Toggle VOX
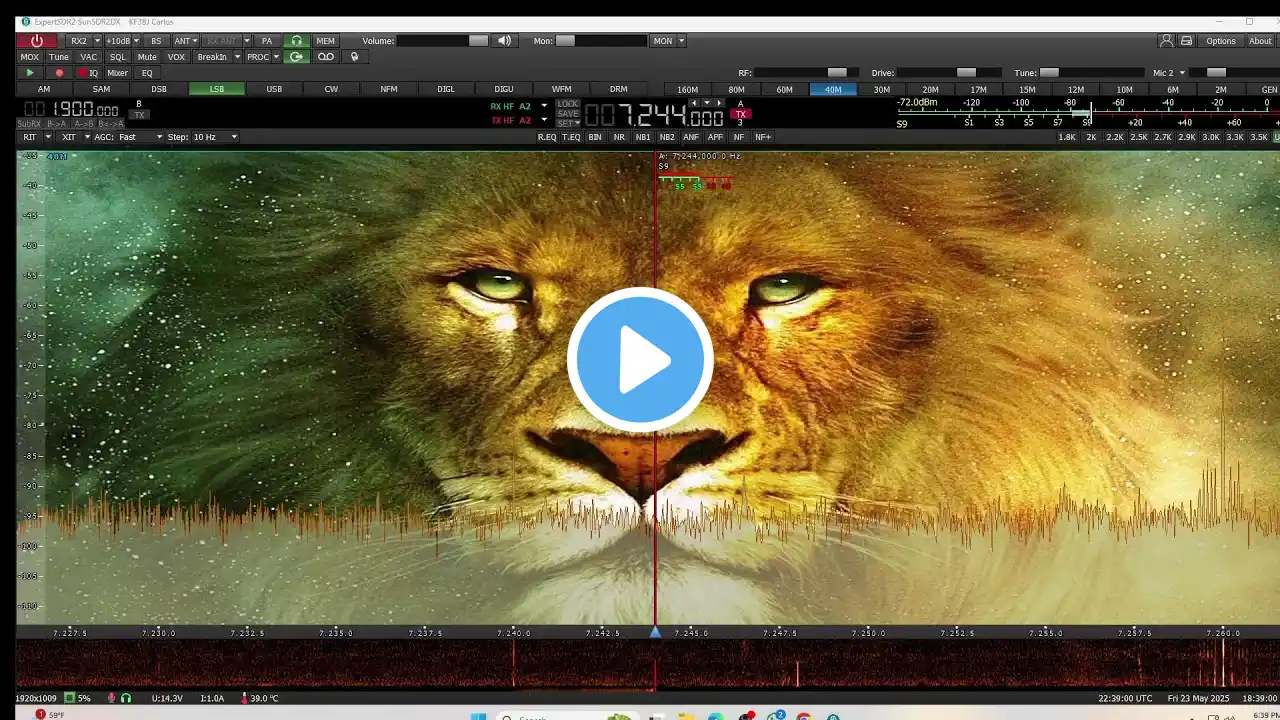 177,57
